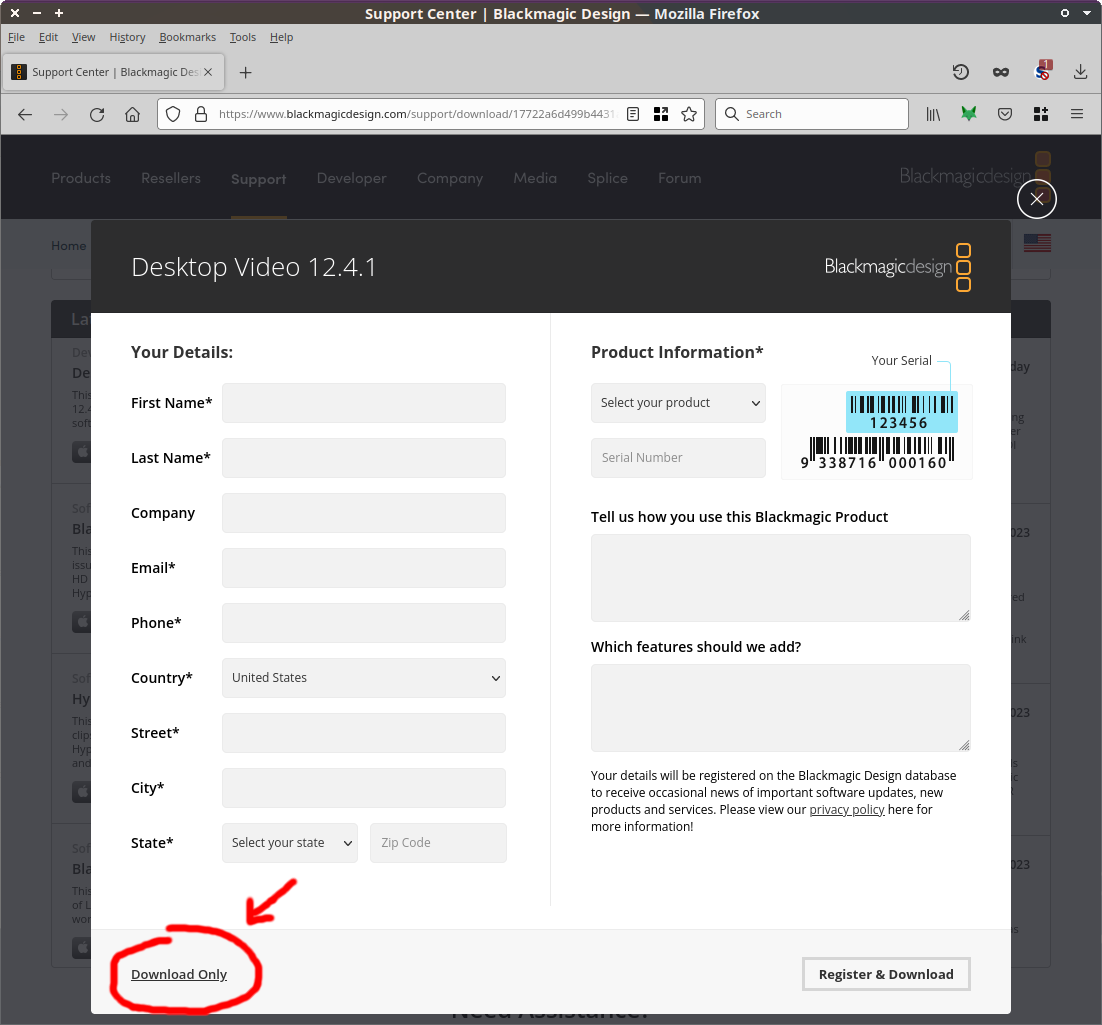Viewport: 1102px width, 1025px height.
Task: Open a new browser tab
Action: 245,72
